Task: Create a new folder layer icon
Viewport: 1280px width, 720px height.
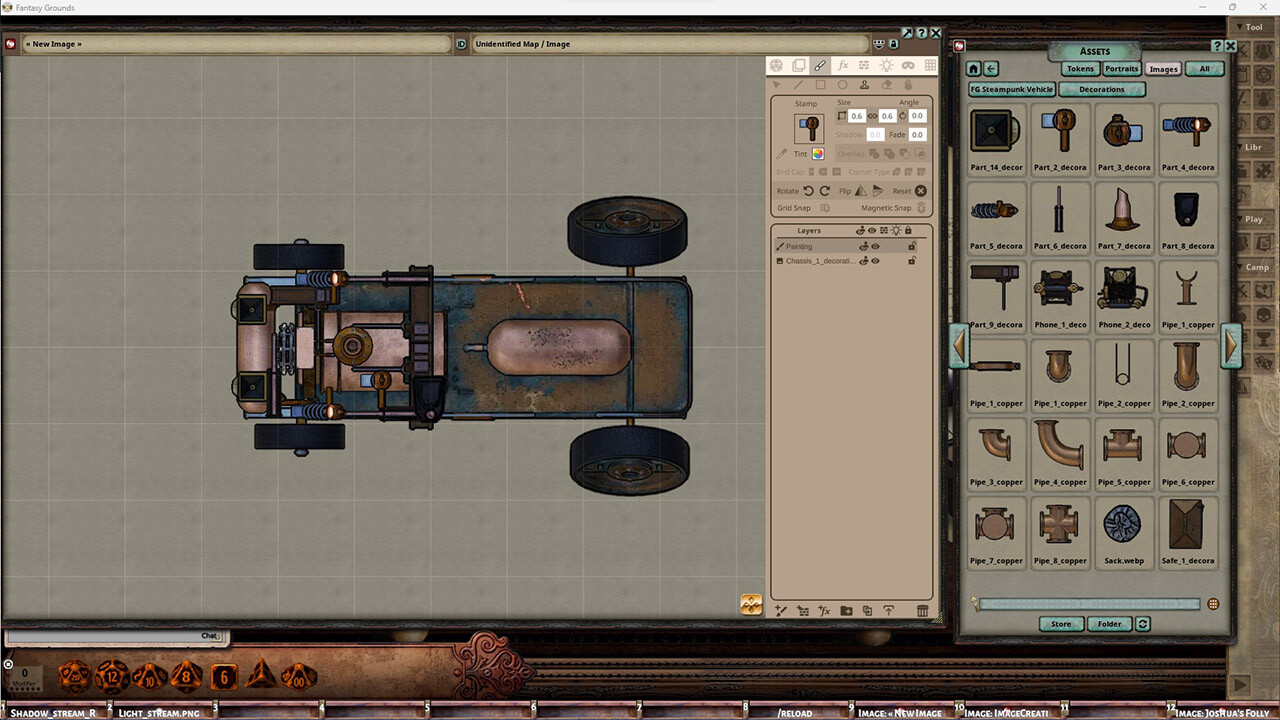Action: [x=847, y=611]
